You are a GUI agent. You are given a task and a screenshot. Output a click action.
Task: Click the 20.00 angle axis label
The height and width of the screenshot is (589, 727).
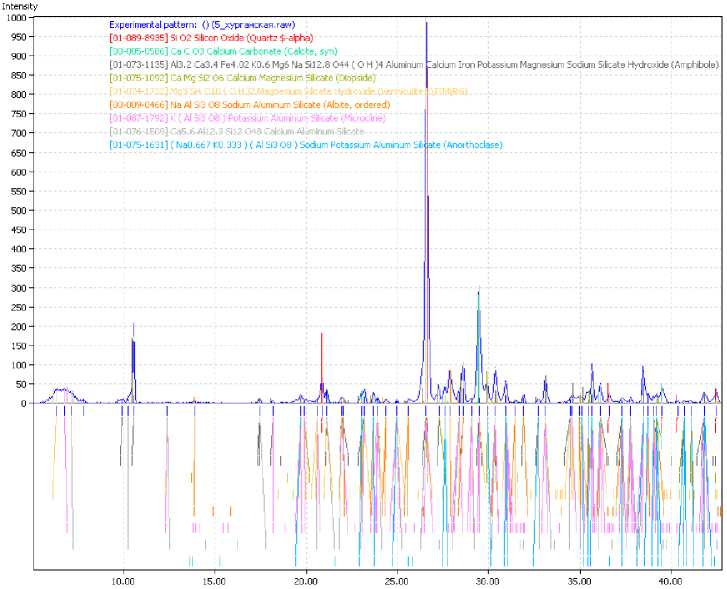[x=306, y=581]
